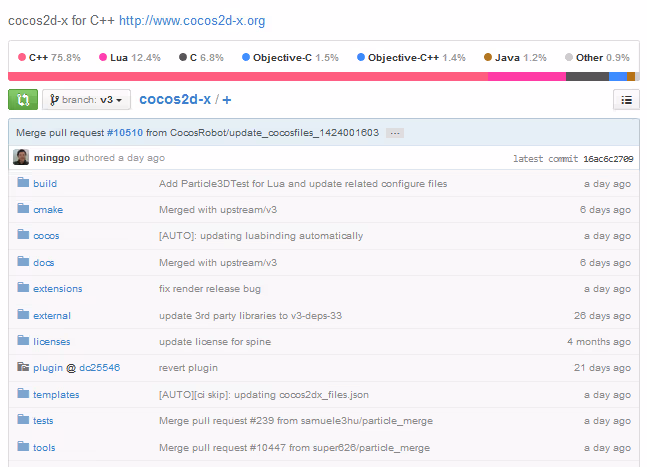Open 'Merge pull request #10447' commit
The image size is (647, 467).
(294, 448)
